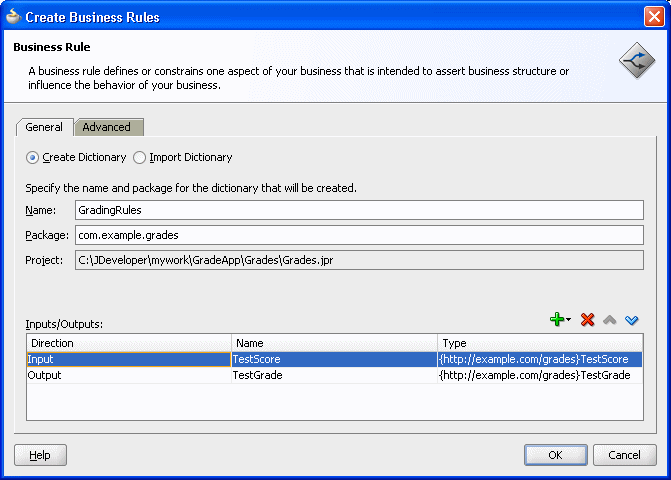Click the Package field com.example.grades
Viewport: 671px width, 480px height.
coord(359,235)
